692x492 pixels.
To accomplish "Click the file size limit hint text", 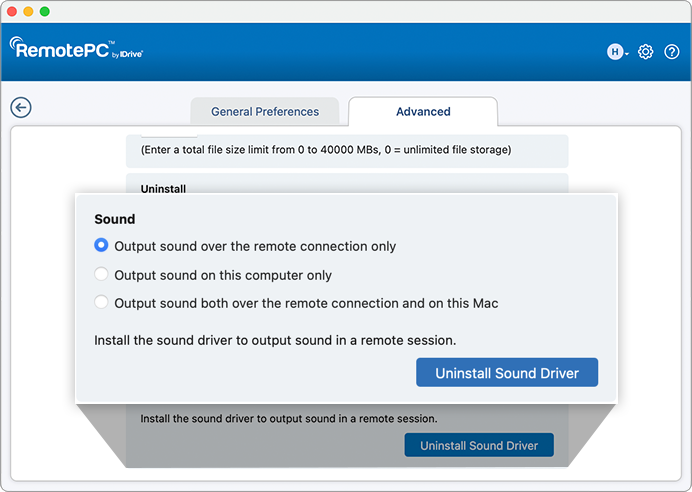I will [x=326, y=150].
